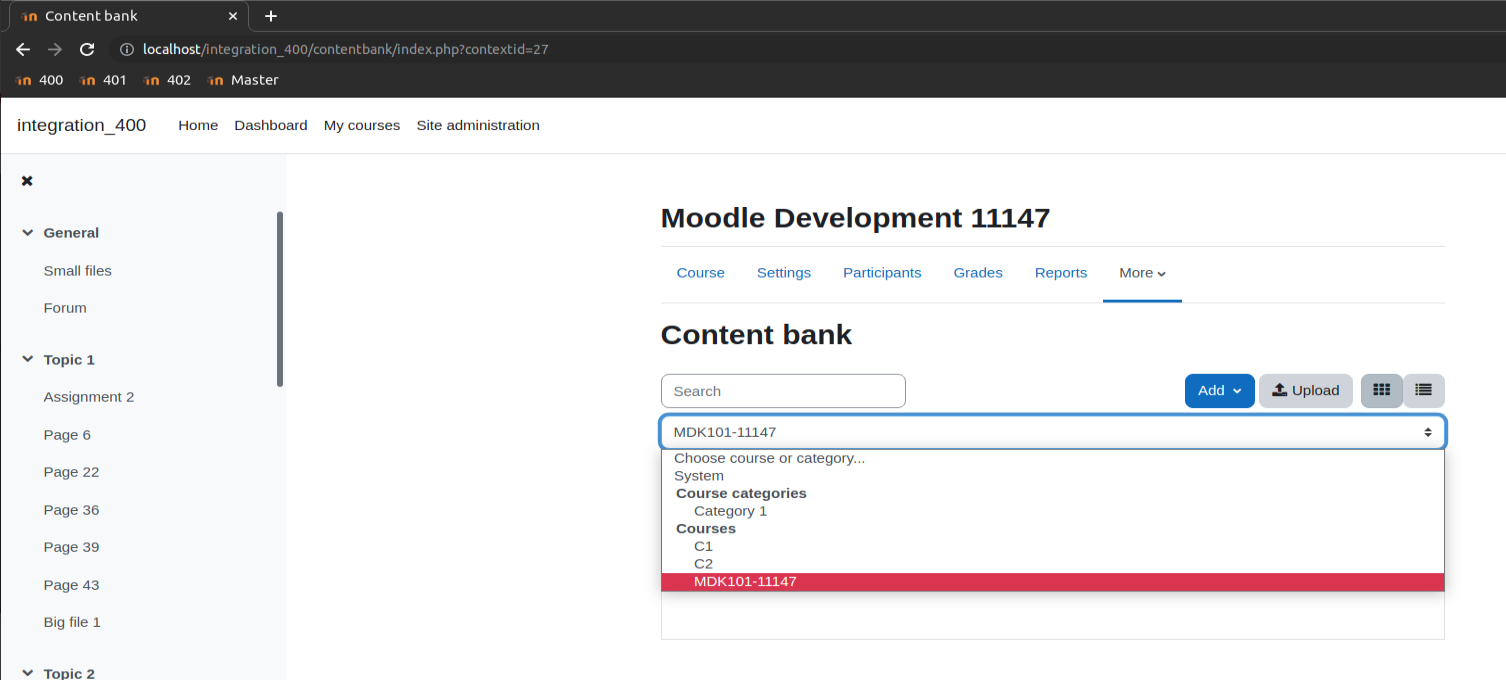Open Forum in course index

pyautogui.click(x=65, y=308)
